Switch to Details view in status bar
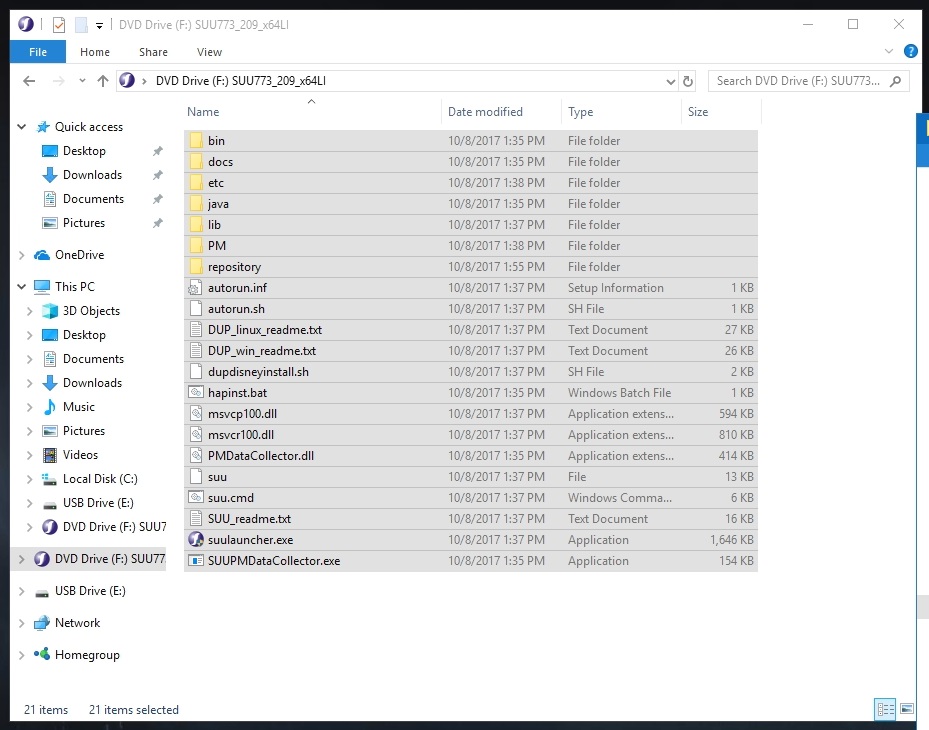This screenshot has height=730, width=929. click(x=886, y=709)
